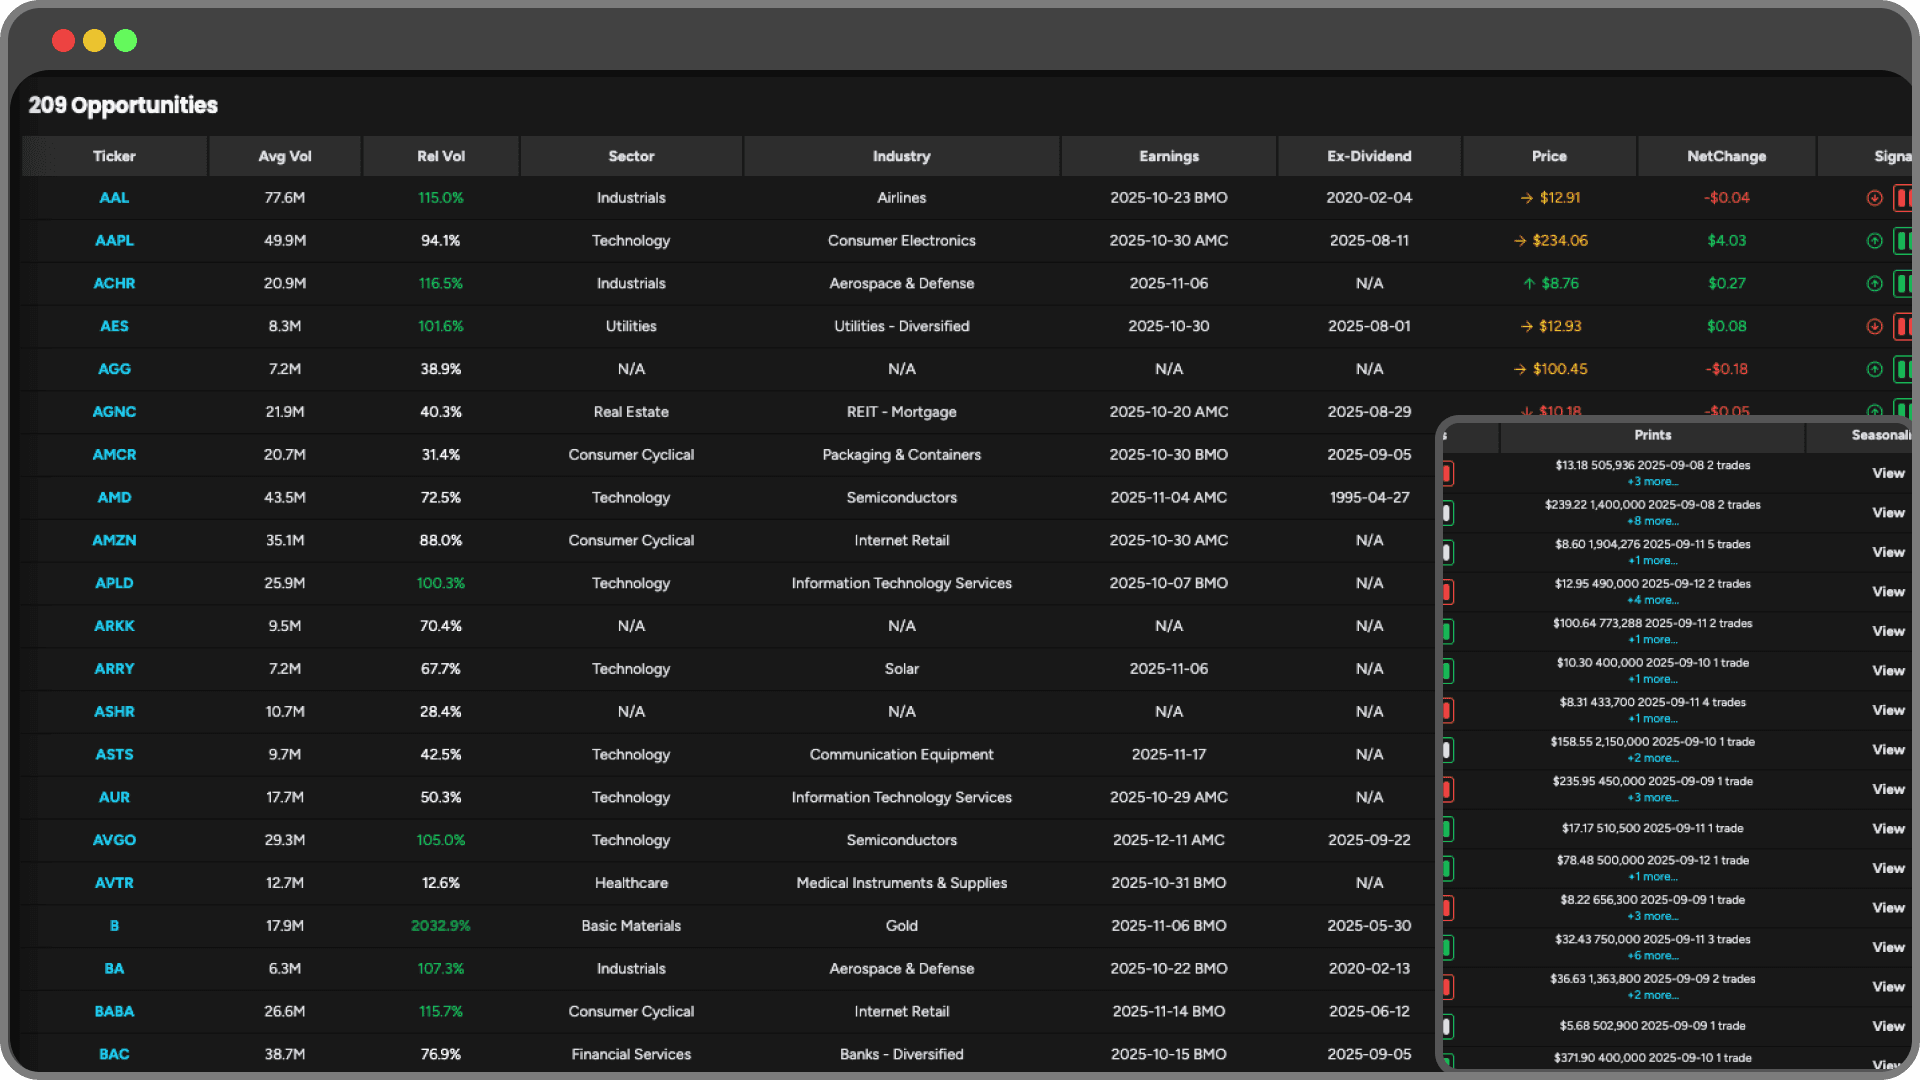Screen dimensions: 1920x1080
Task: Click the sideways arrow beside the $12.93 price
Action: 1526,327
